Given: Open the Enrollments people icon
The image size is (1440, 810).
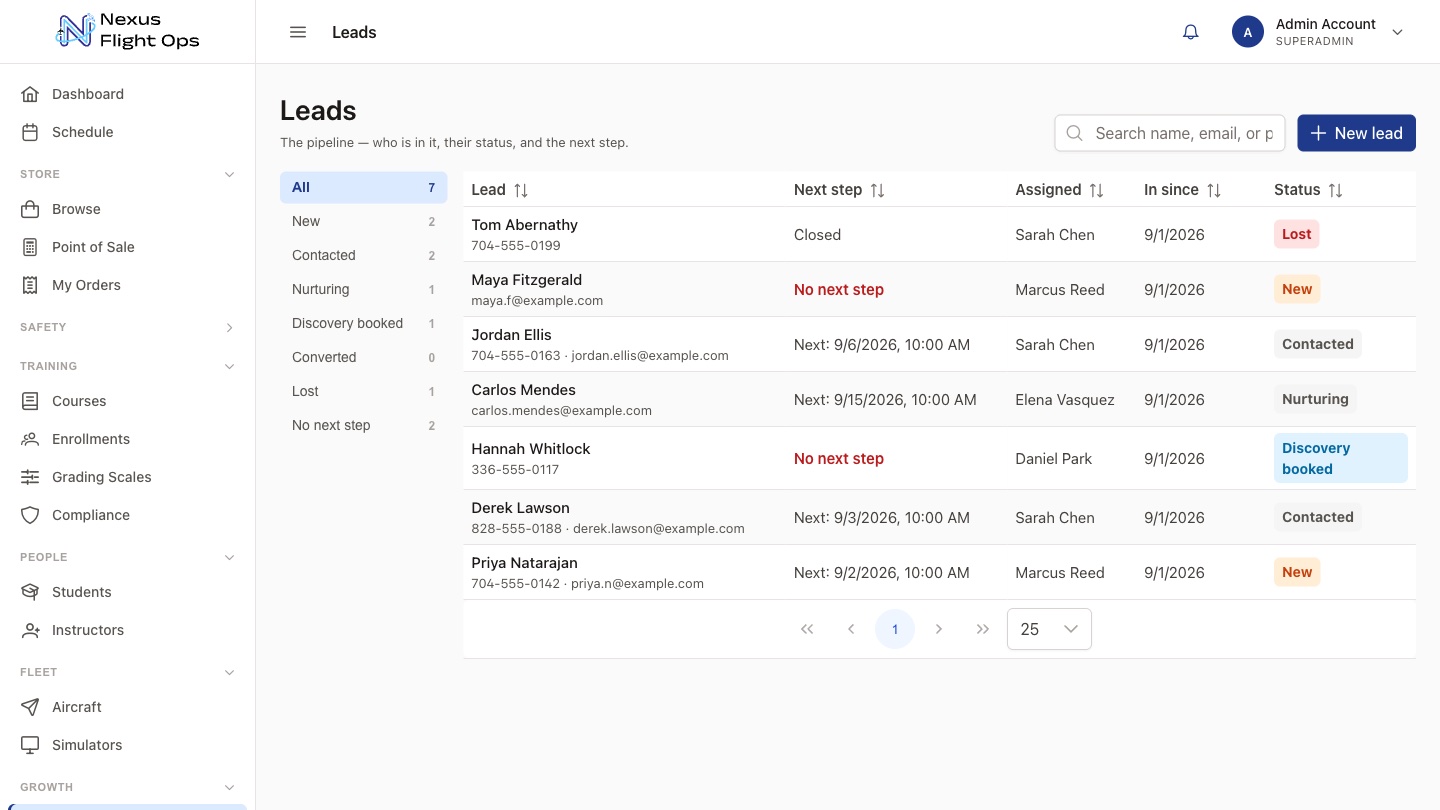Looking at the screenshot, I should pos(30,439).
